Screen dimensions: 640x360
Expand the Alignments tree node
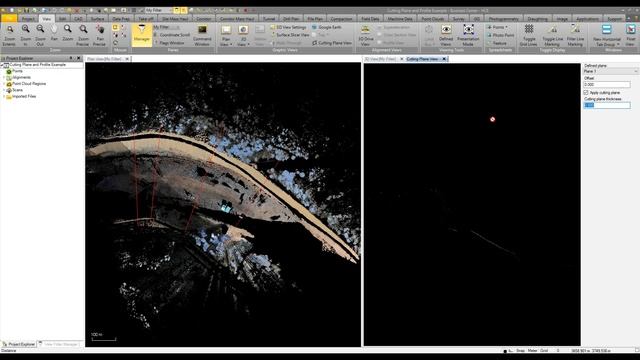(x=4, y=77)
